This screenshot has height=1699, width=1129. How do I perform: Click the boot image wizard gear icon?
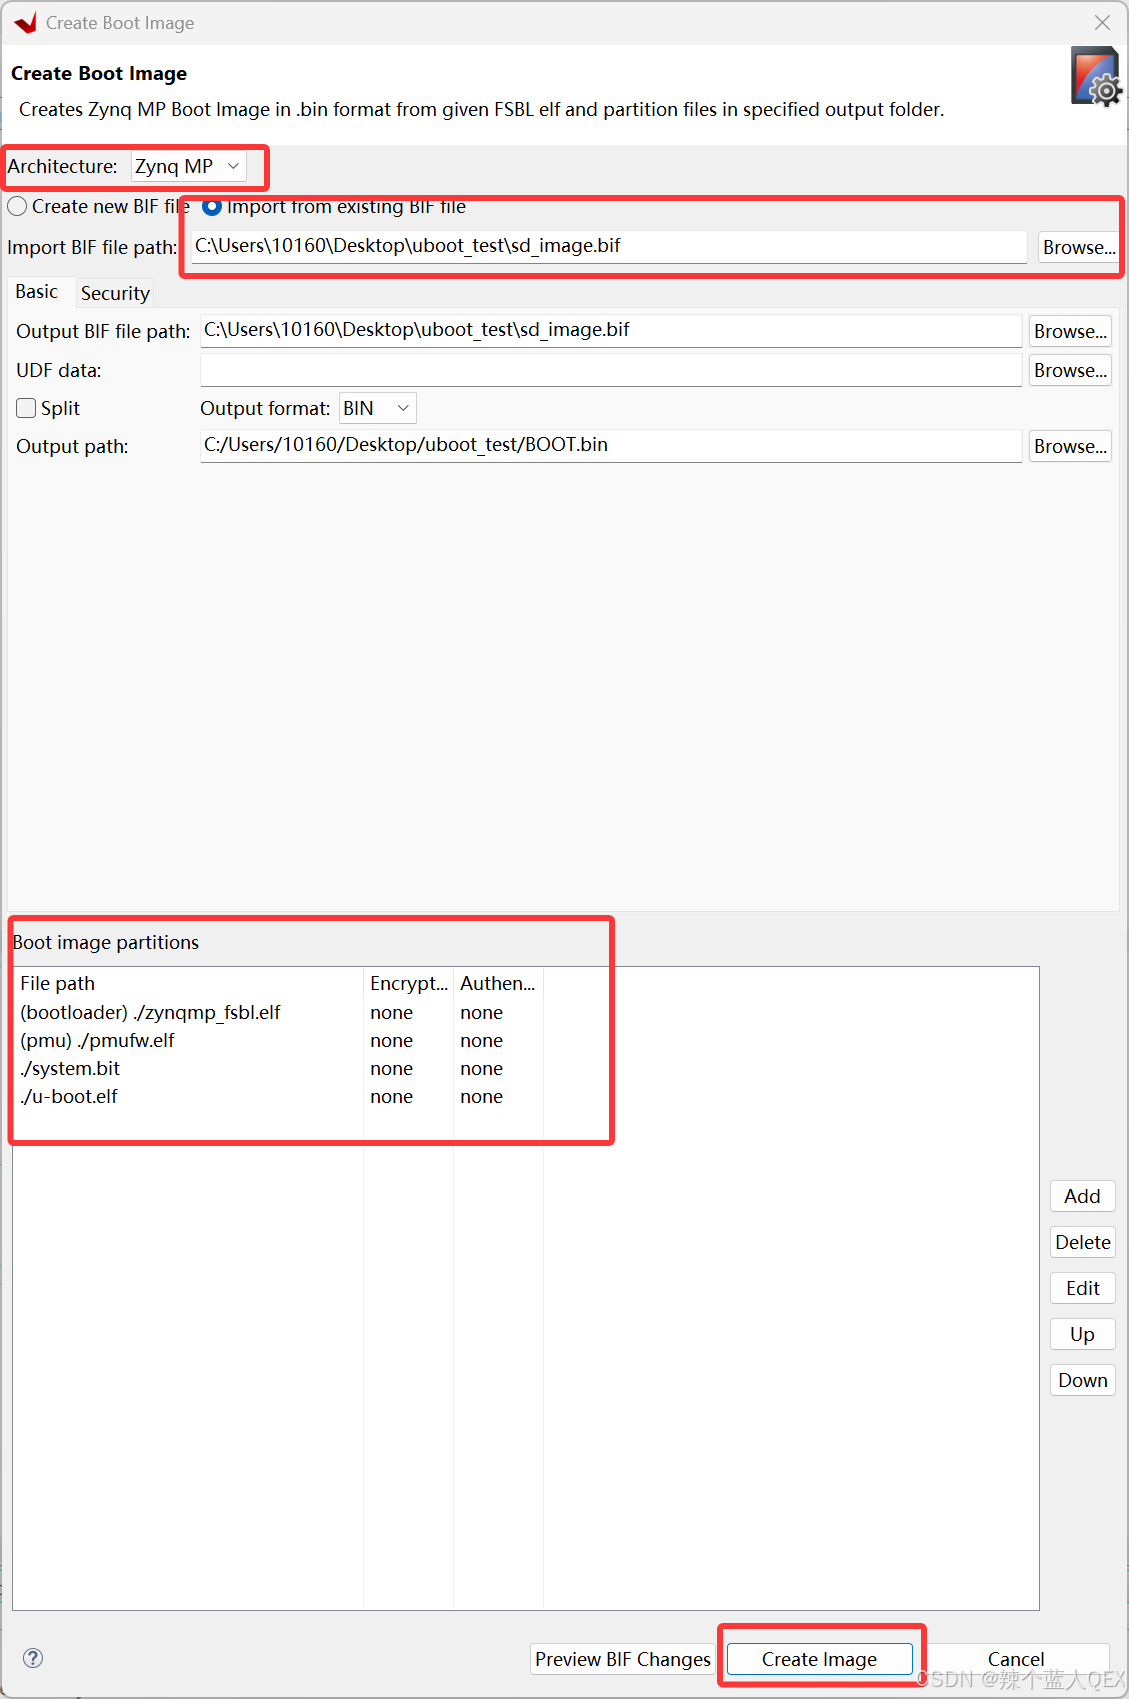(x=1095, y=77)
